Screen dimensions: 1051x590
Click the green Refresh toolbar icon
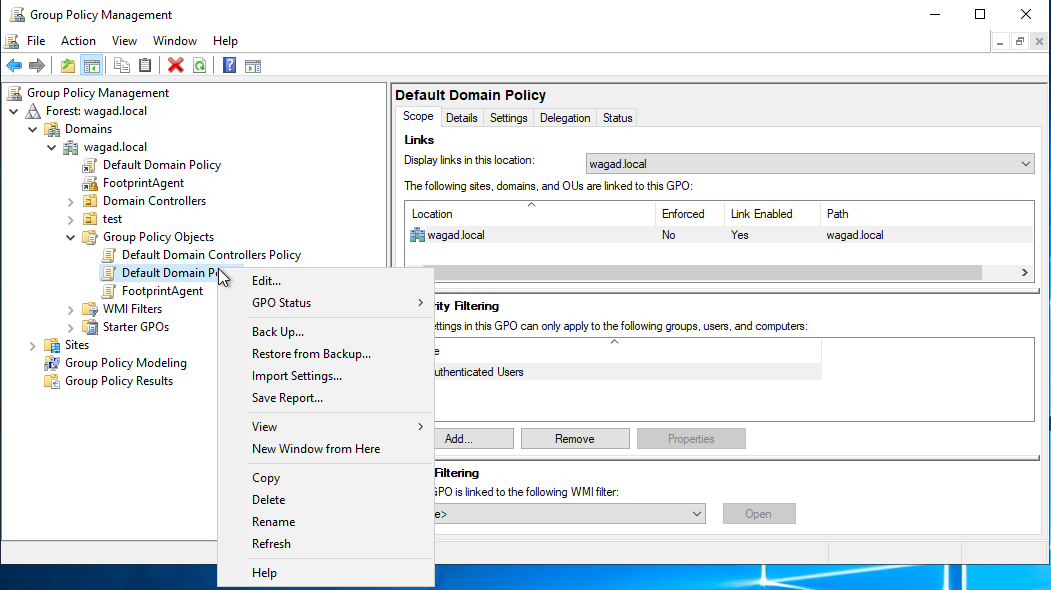click(x=199, y=66)
